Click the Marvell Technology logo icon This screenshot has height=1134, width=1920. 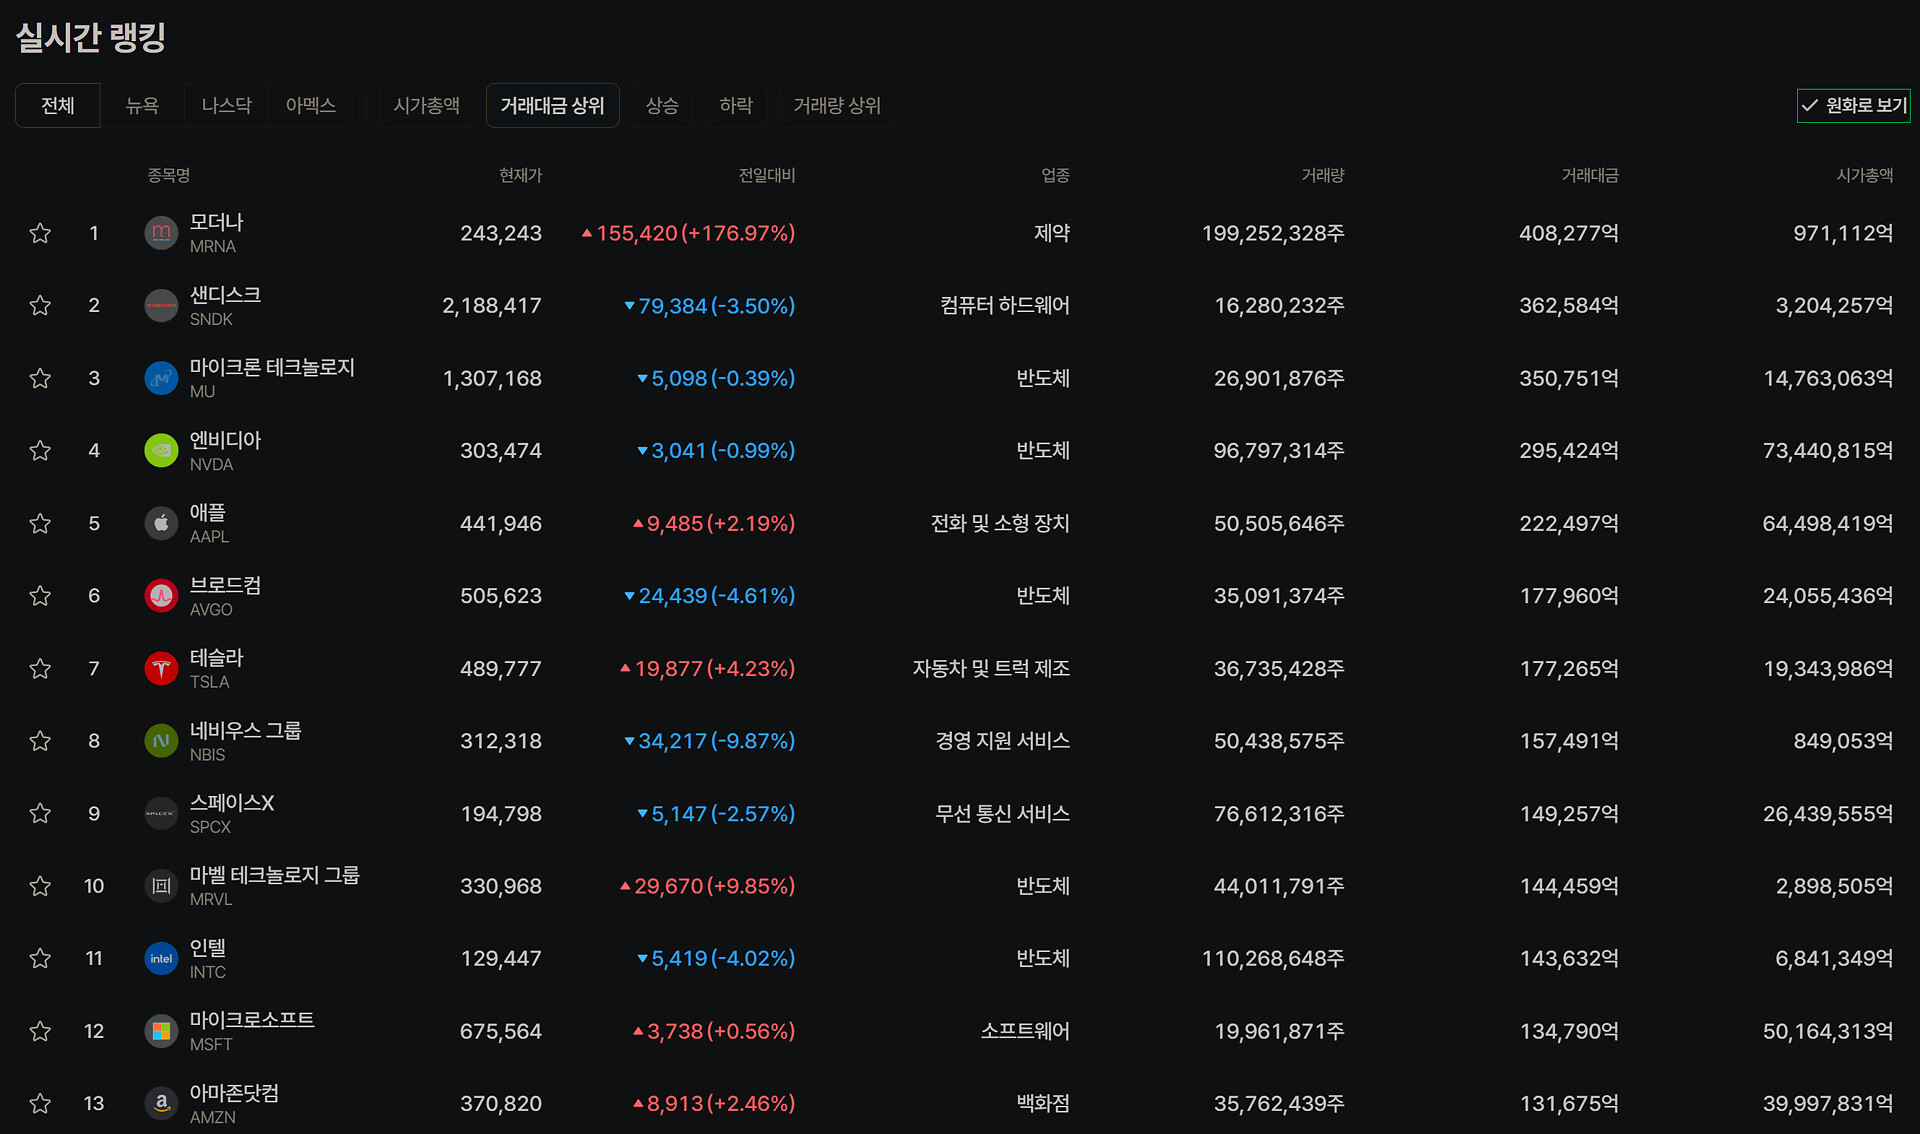[161, 886]
